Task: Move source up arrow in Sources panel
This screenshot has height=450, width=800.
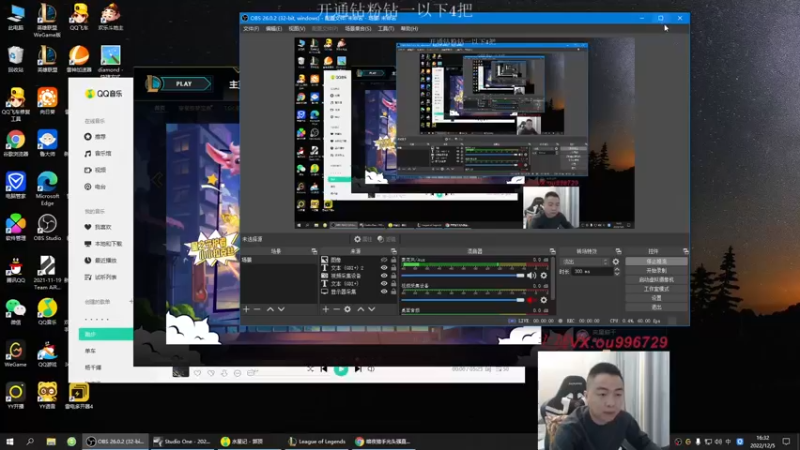Action: pyautogui.click(x=361, y=309)
